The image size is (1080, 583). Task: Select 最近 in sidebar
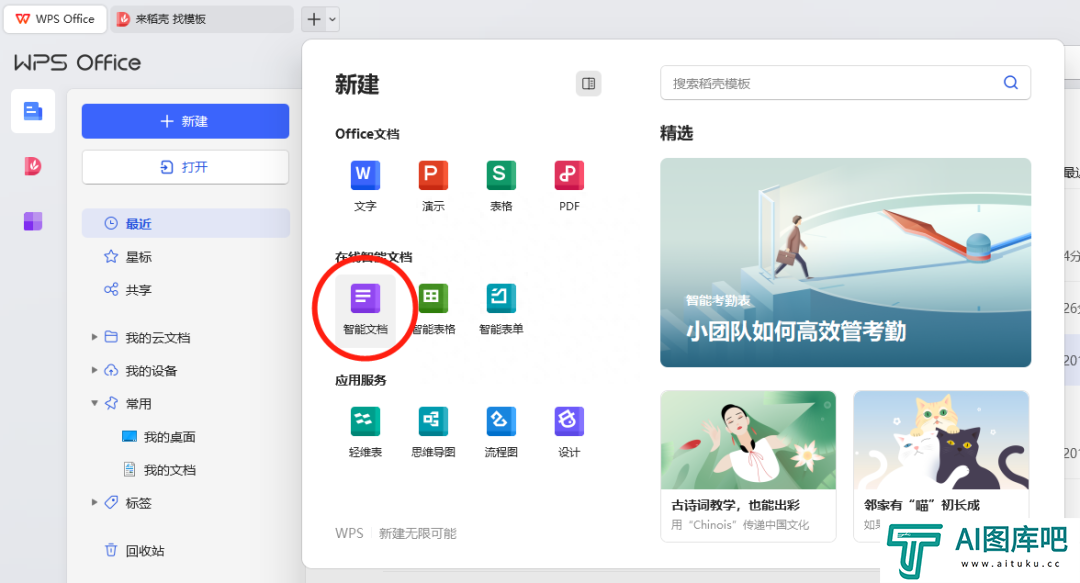coord(185,223)
